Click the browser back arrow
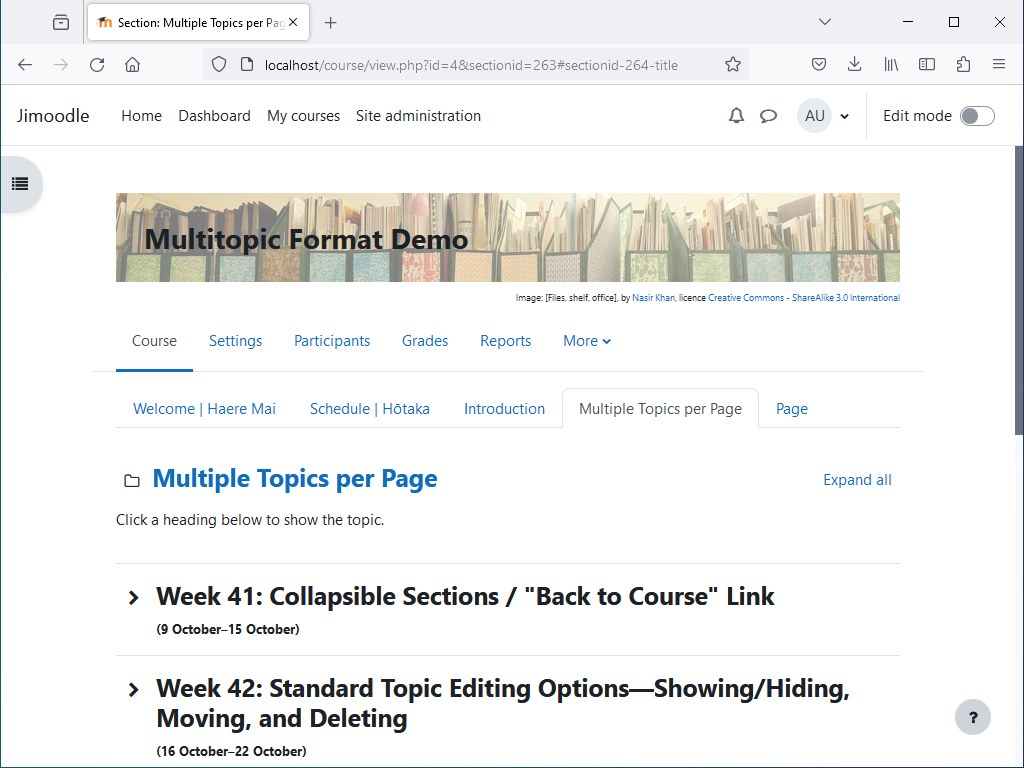The width and height of the screenshot is (1024, 768). [25, 65]
